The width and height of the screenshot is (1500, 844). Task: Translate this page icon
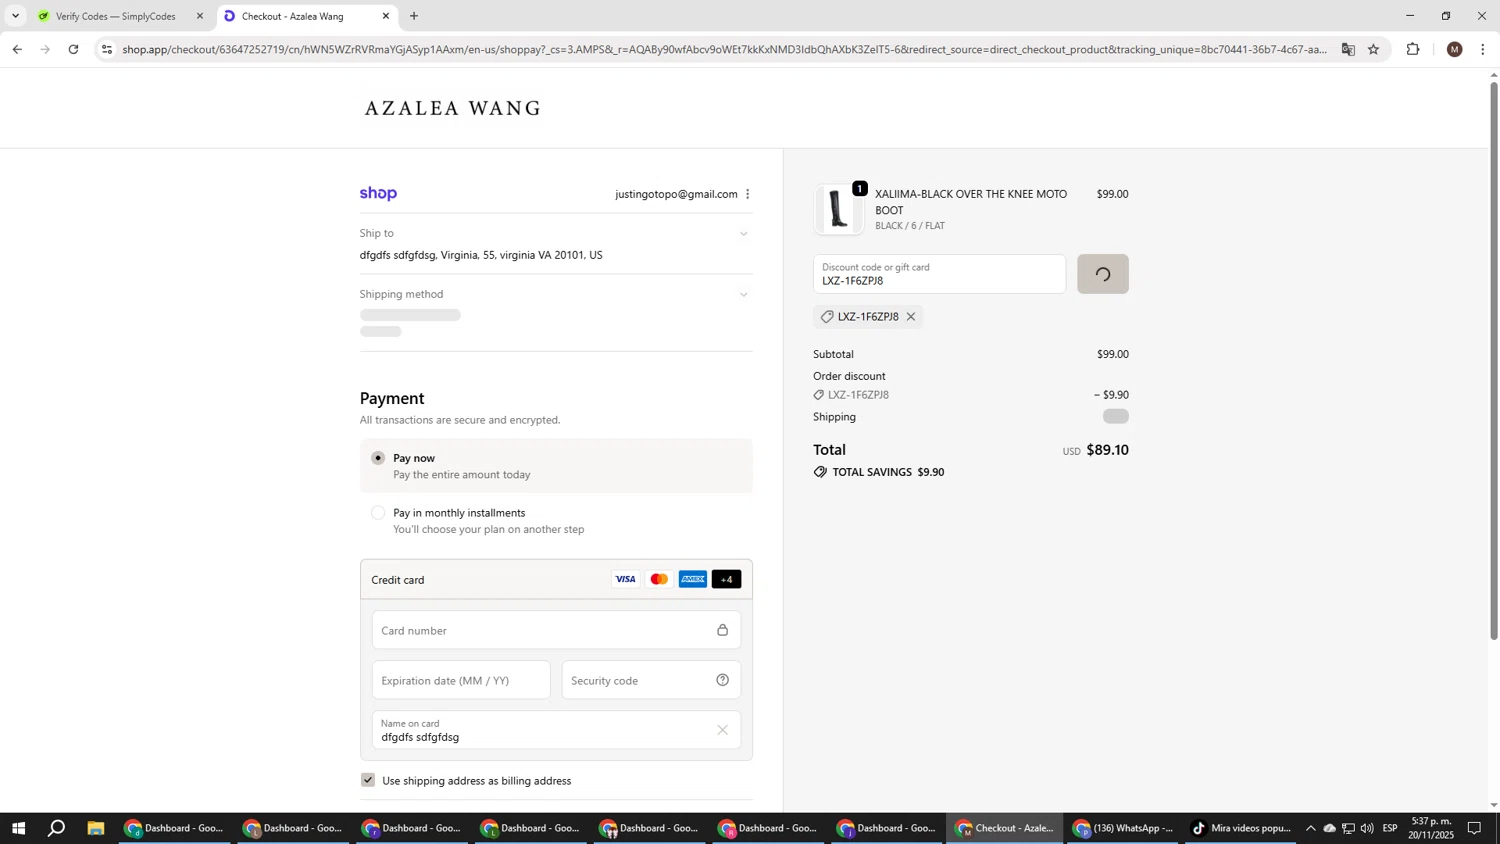coord(1347,49)
